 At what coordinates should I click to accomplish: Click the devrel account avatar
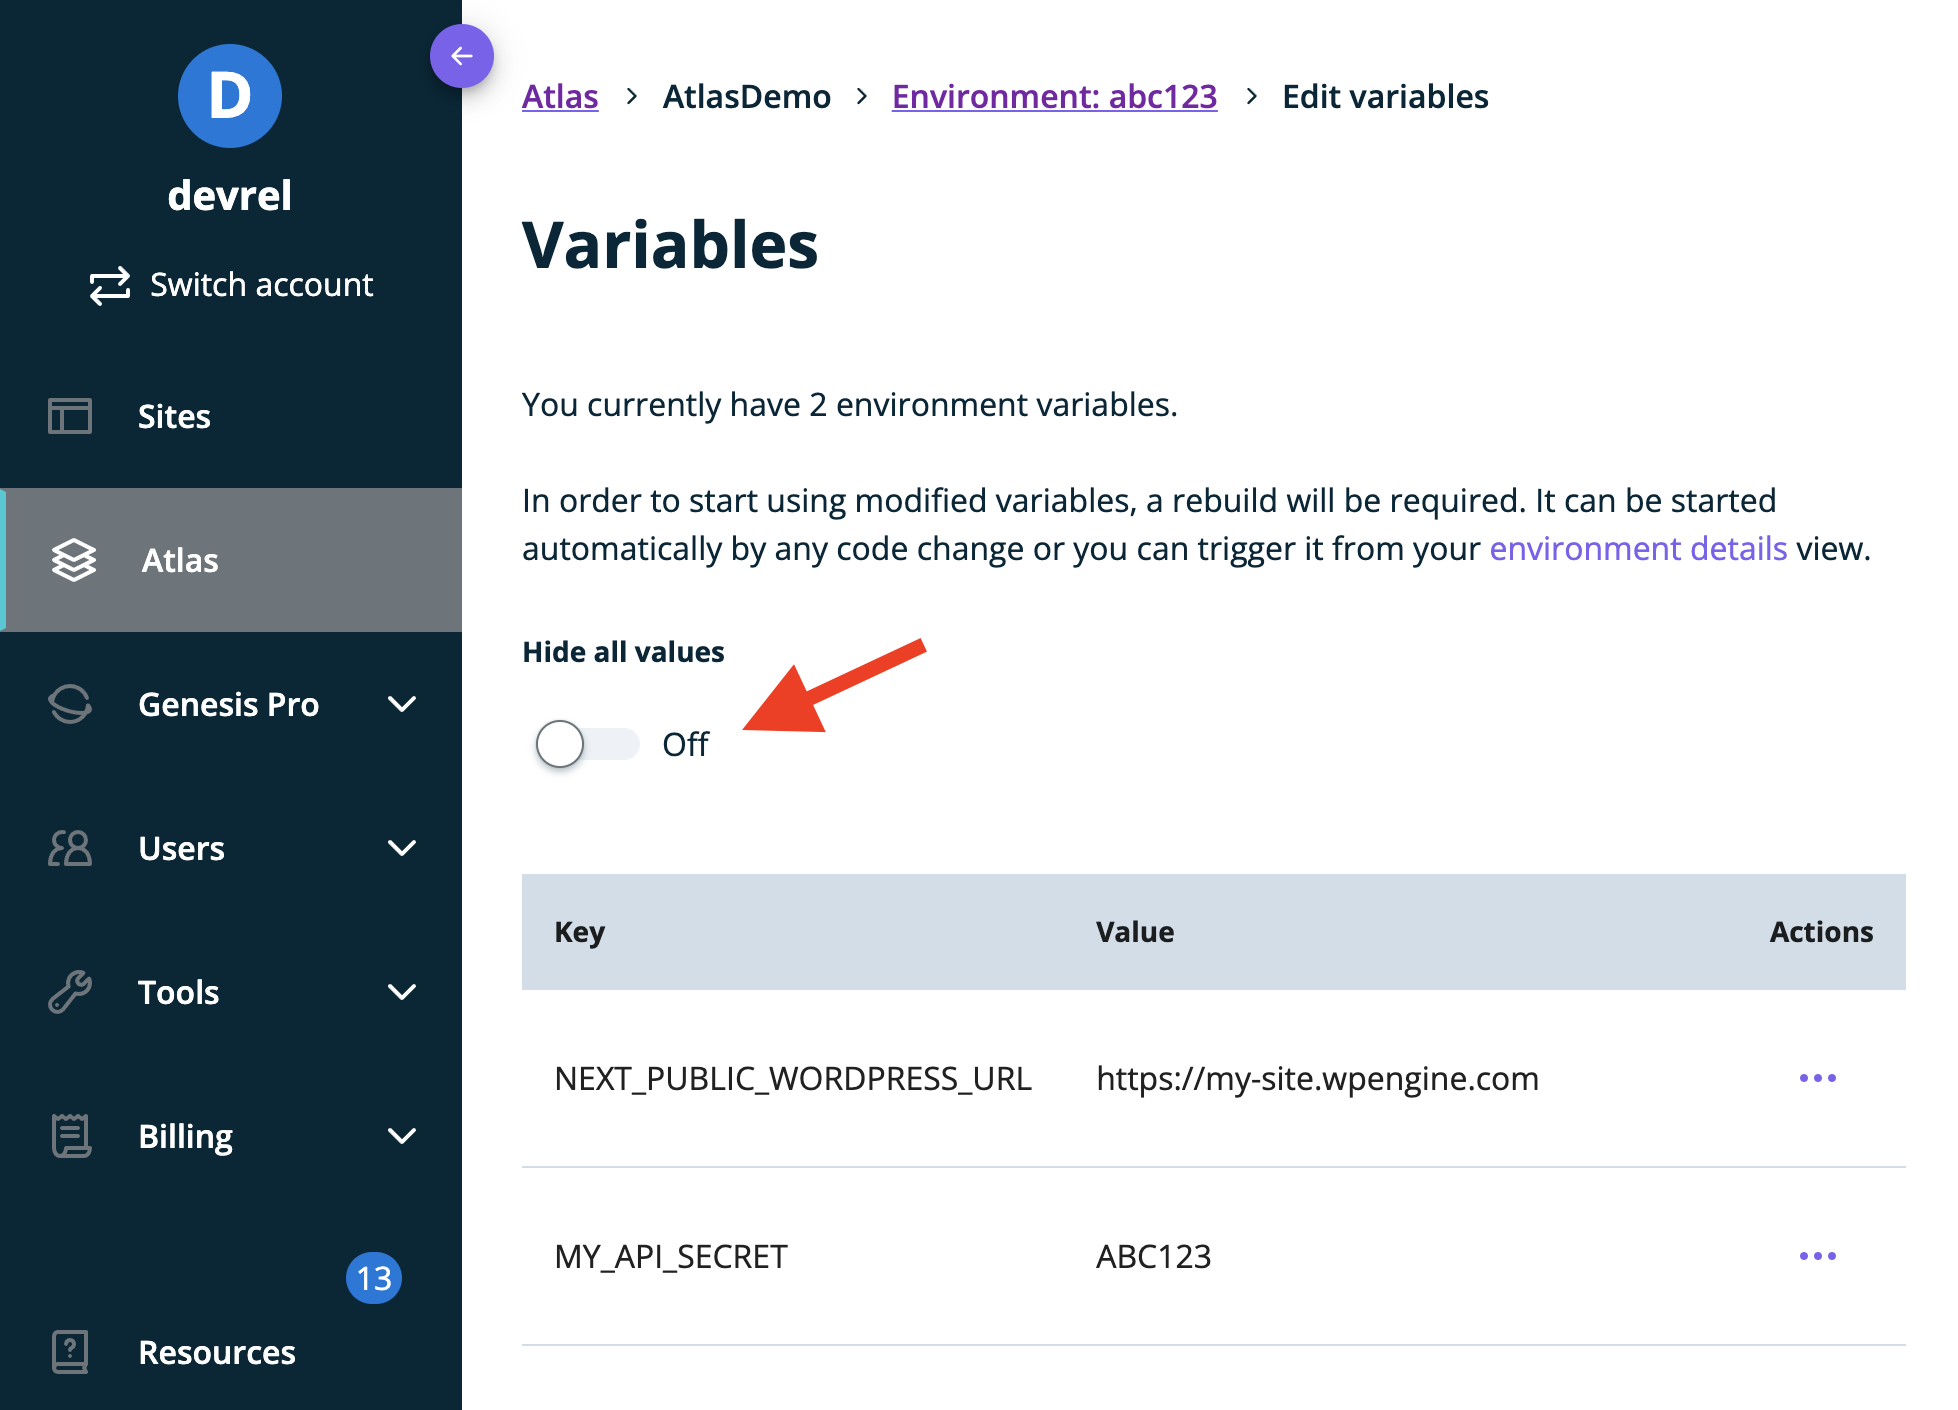[229, 96]
